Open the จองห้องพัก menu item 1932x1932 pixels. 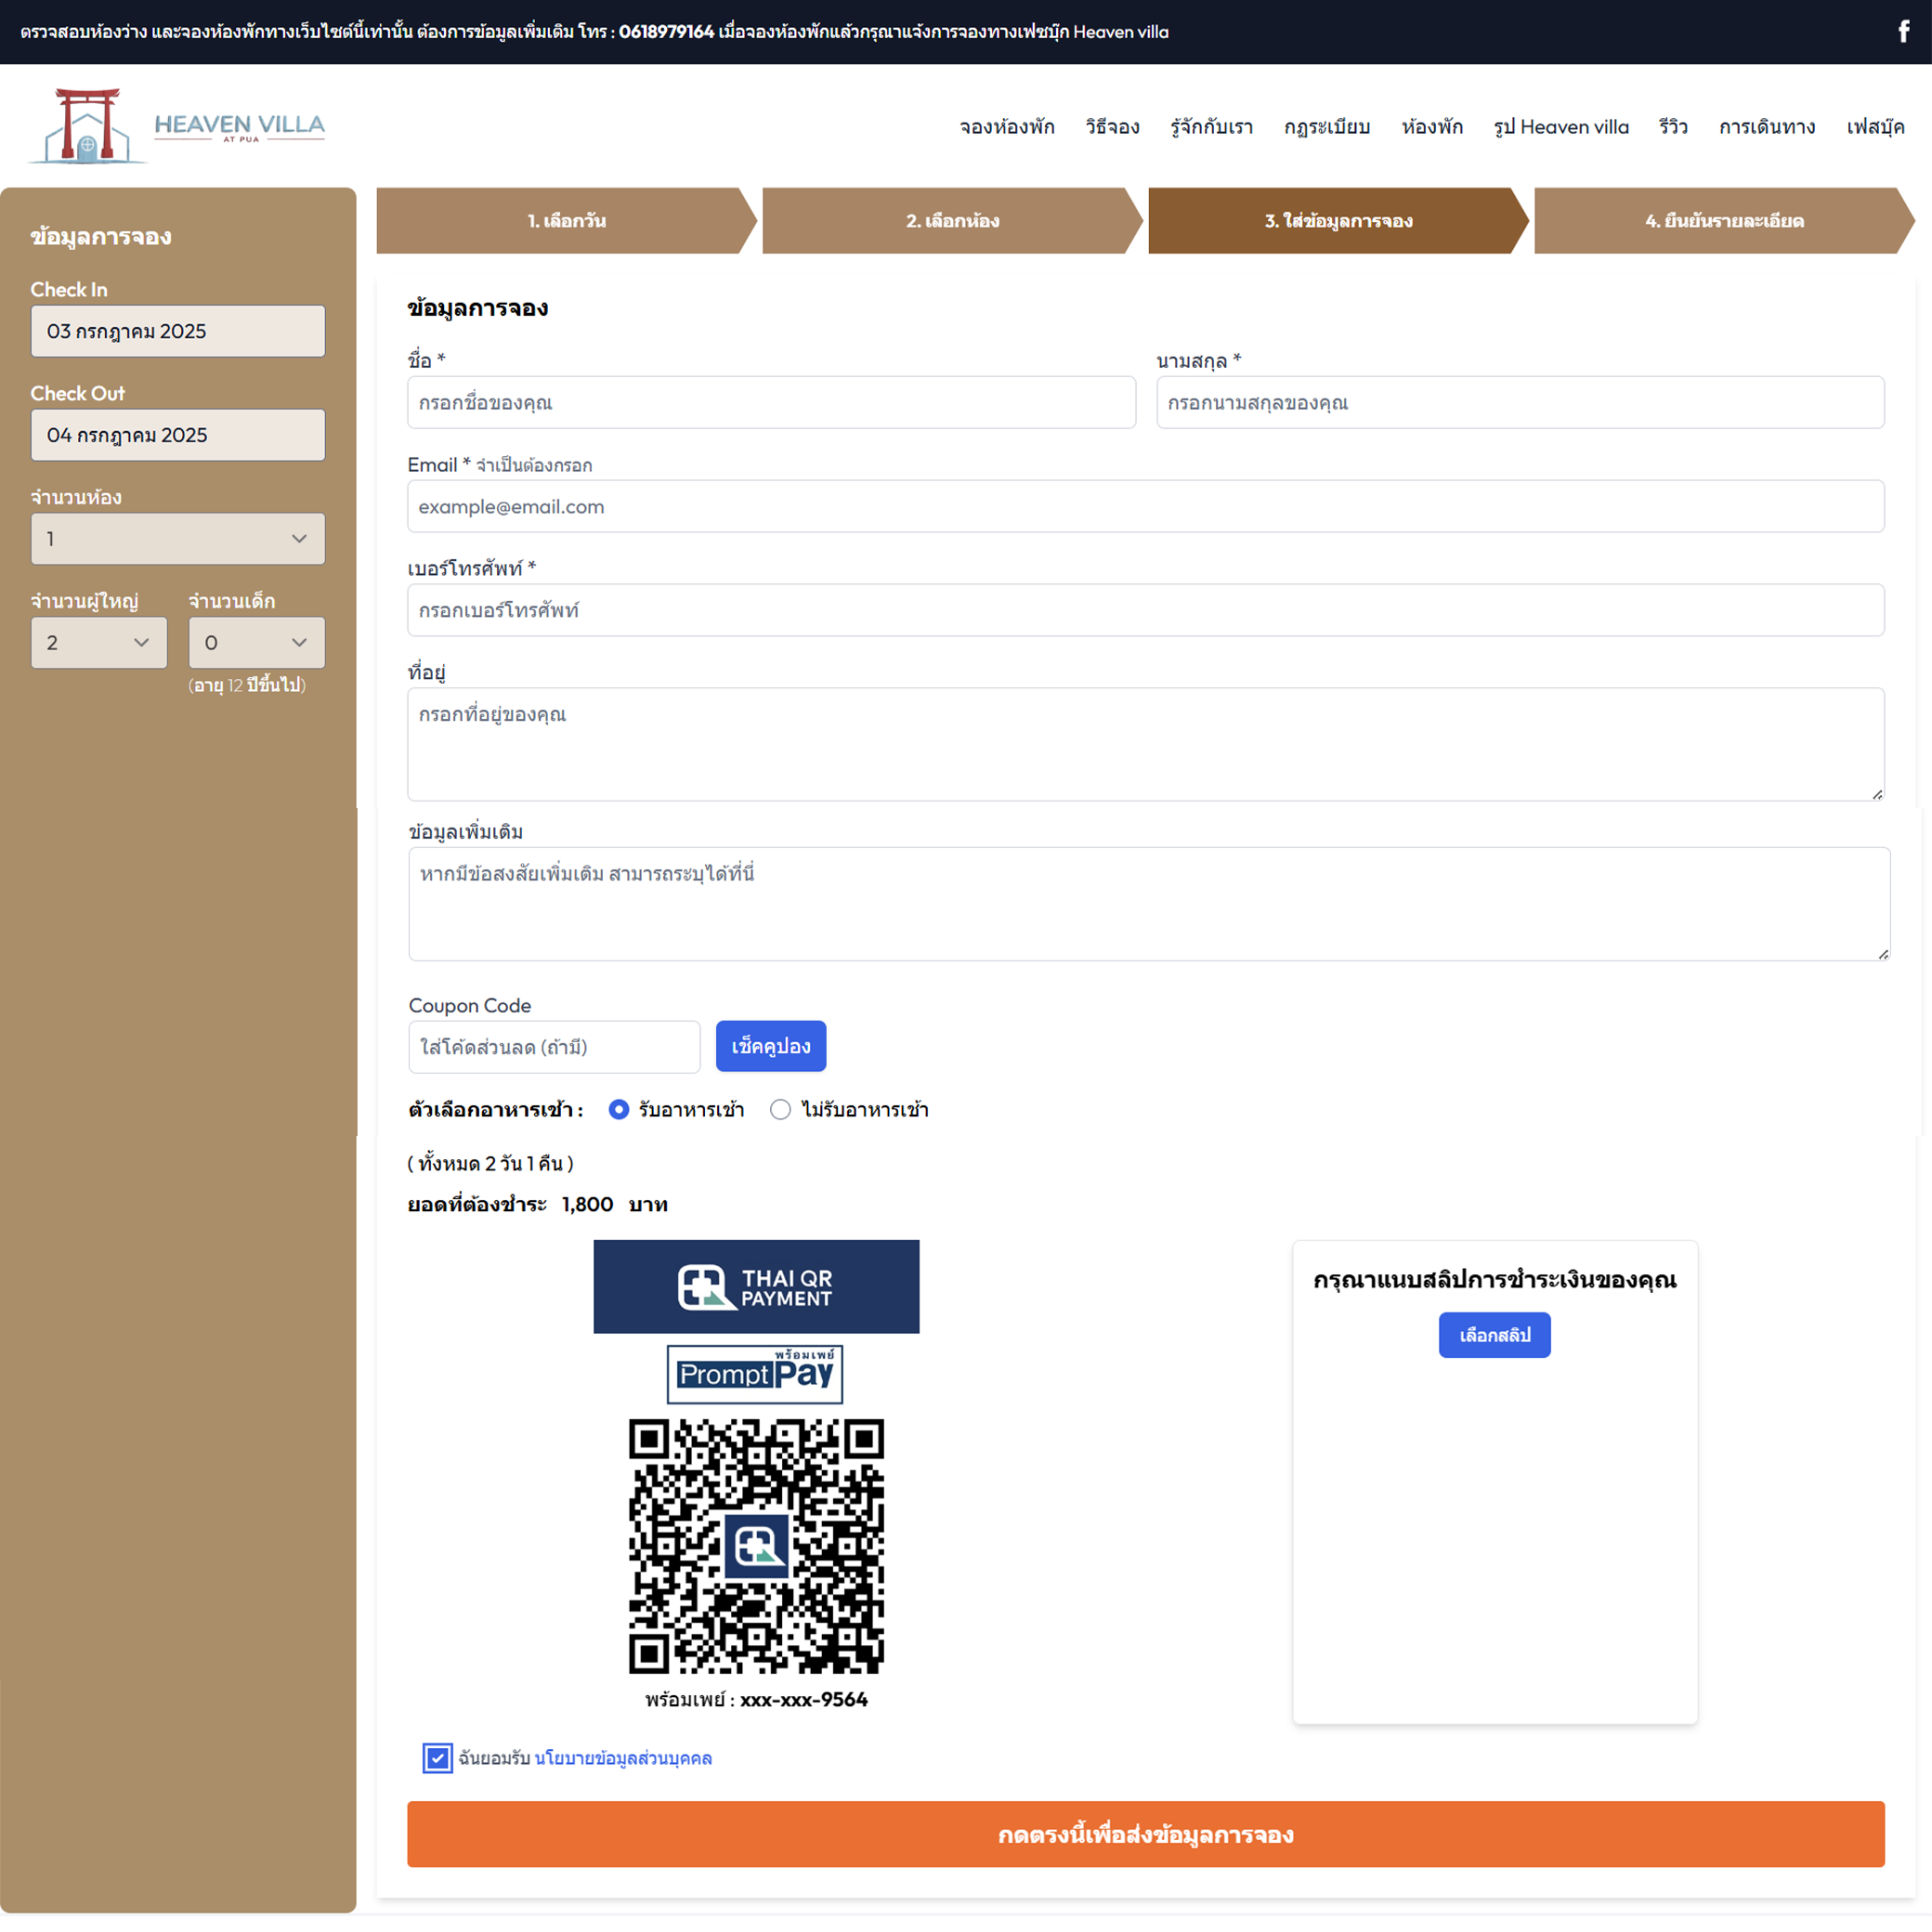1007,127
